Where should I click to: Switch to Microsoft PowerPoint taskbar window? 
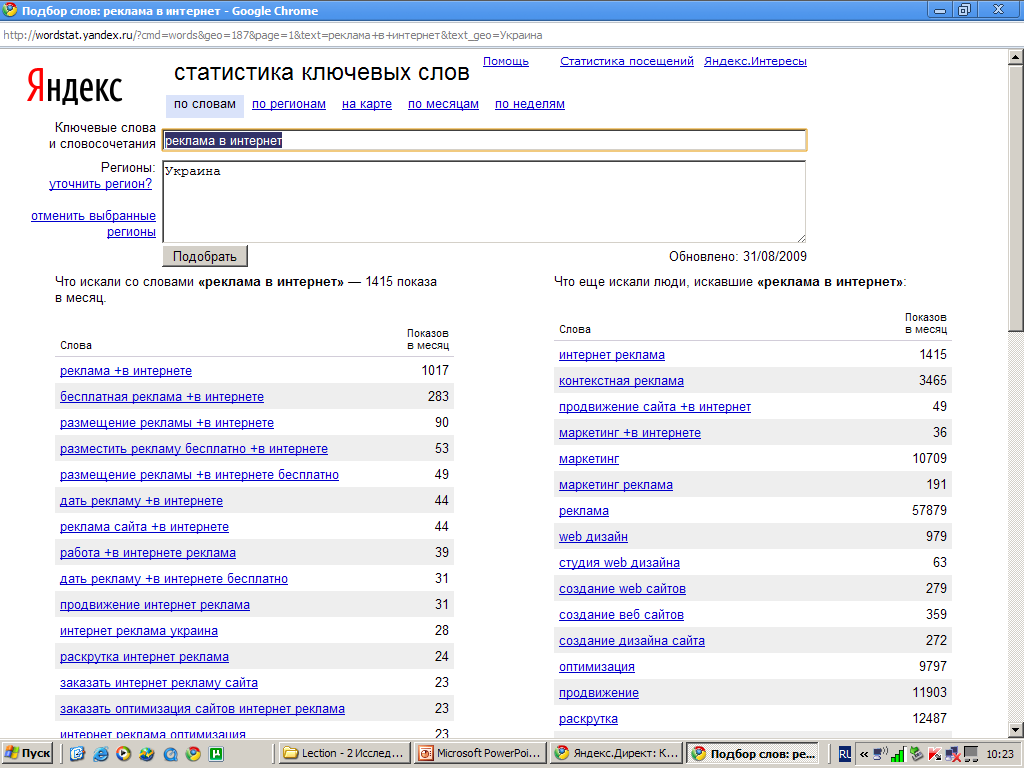point(481,754)
